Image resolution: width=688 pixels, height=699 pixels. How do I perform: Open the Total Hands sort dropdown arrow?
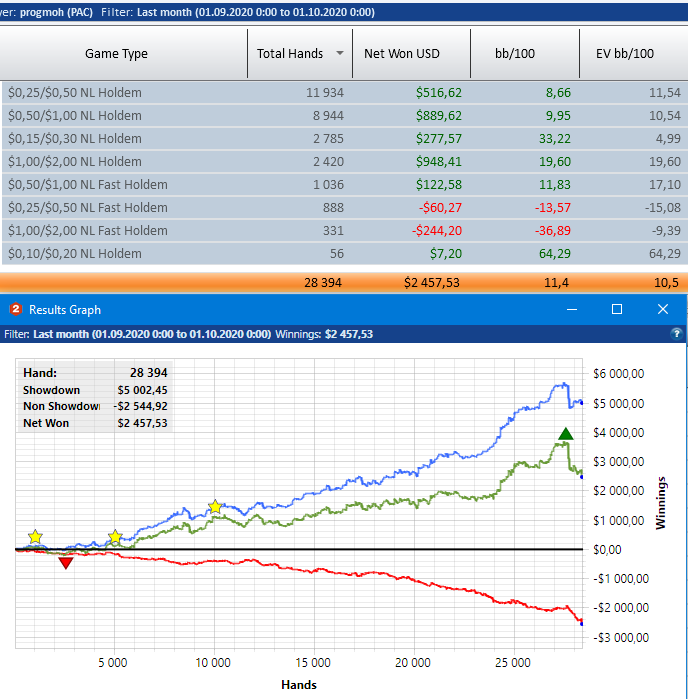[340, 53]
